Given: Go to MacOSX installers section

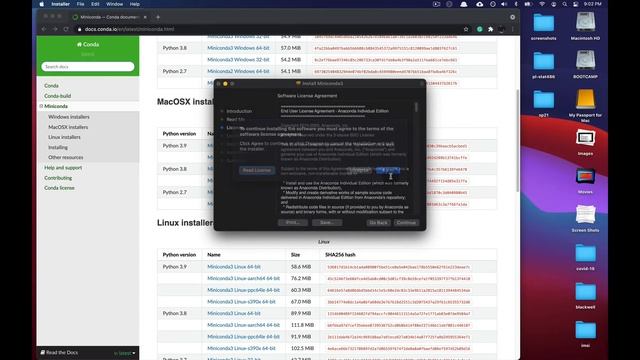Looking at the screenshot, I should tap(68, 127).
